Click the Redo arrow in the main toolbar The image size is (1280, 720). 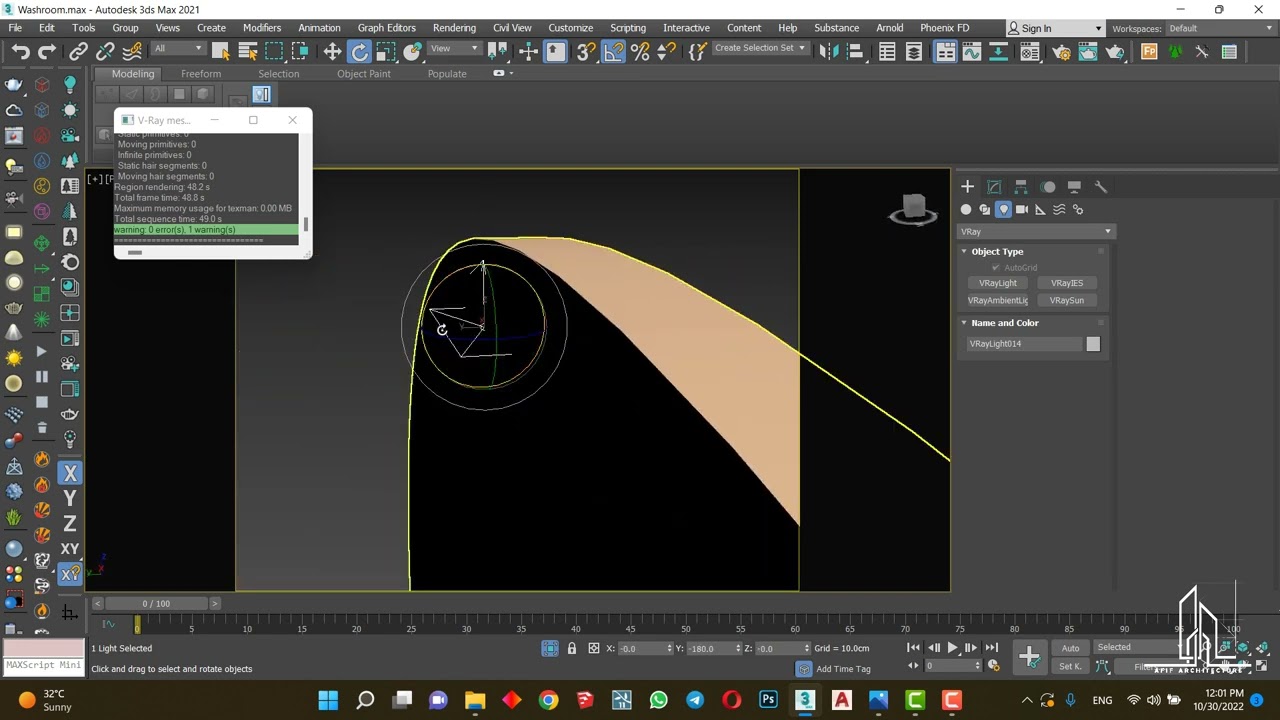(x=46, y=52)
